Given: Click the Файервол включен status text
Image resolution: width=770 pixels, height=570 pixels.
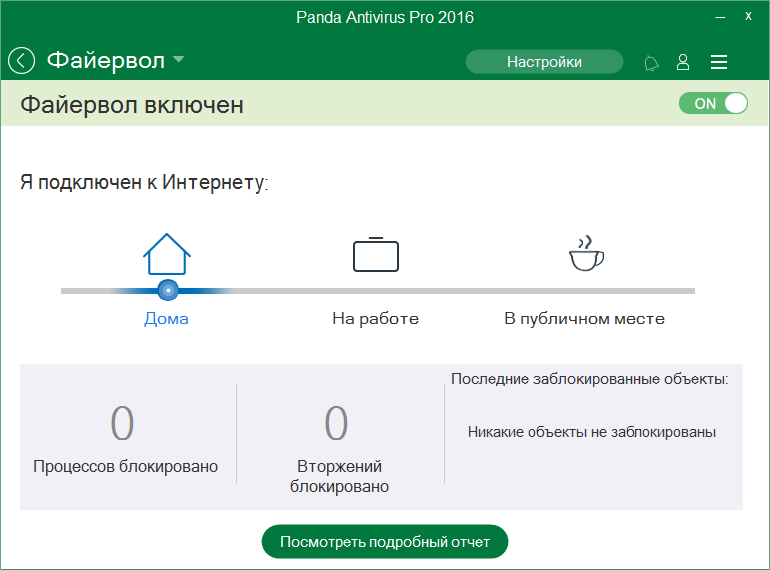Looking at the screenshot, I should click(x=132, y=105).
